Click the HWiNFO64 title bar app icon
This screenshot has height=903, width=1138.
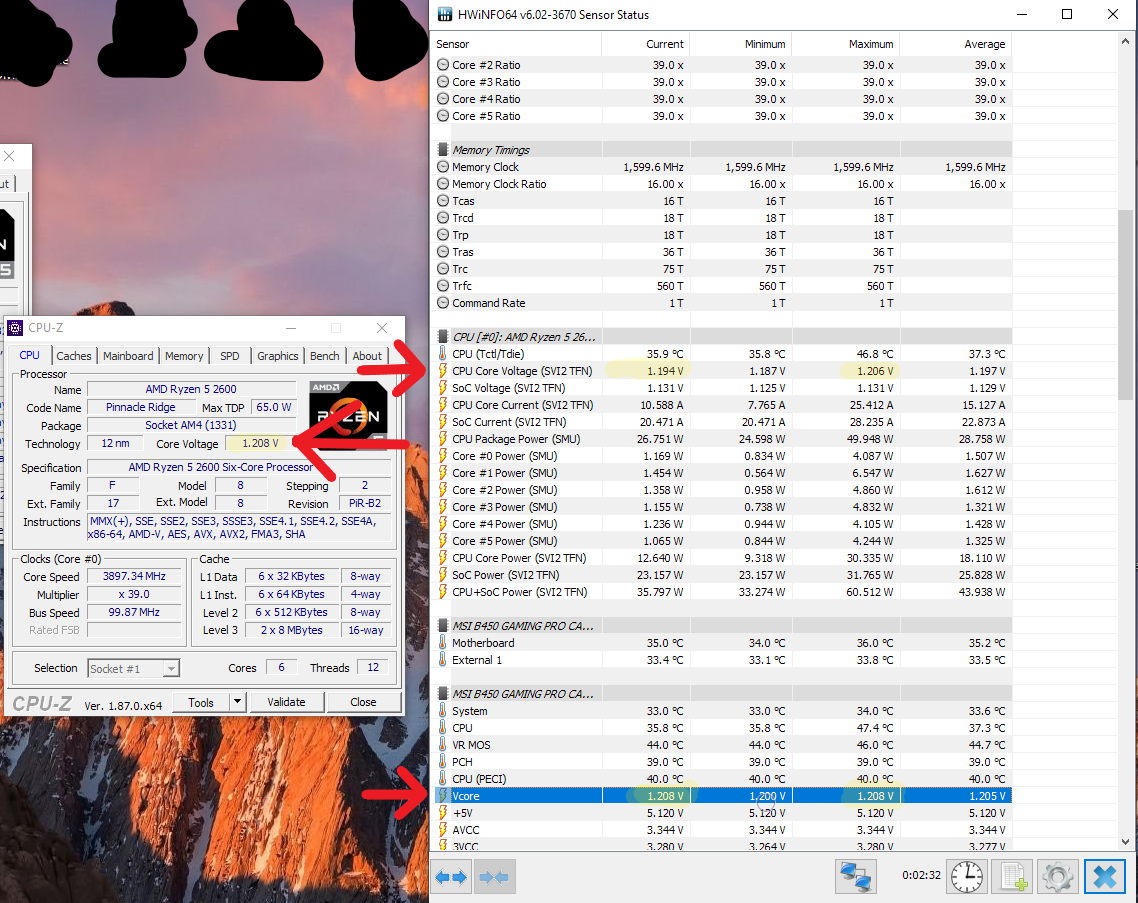(445, 15)
